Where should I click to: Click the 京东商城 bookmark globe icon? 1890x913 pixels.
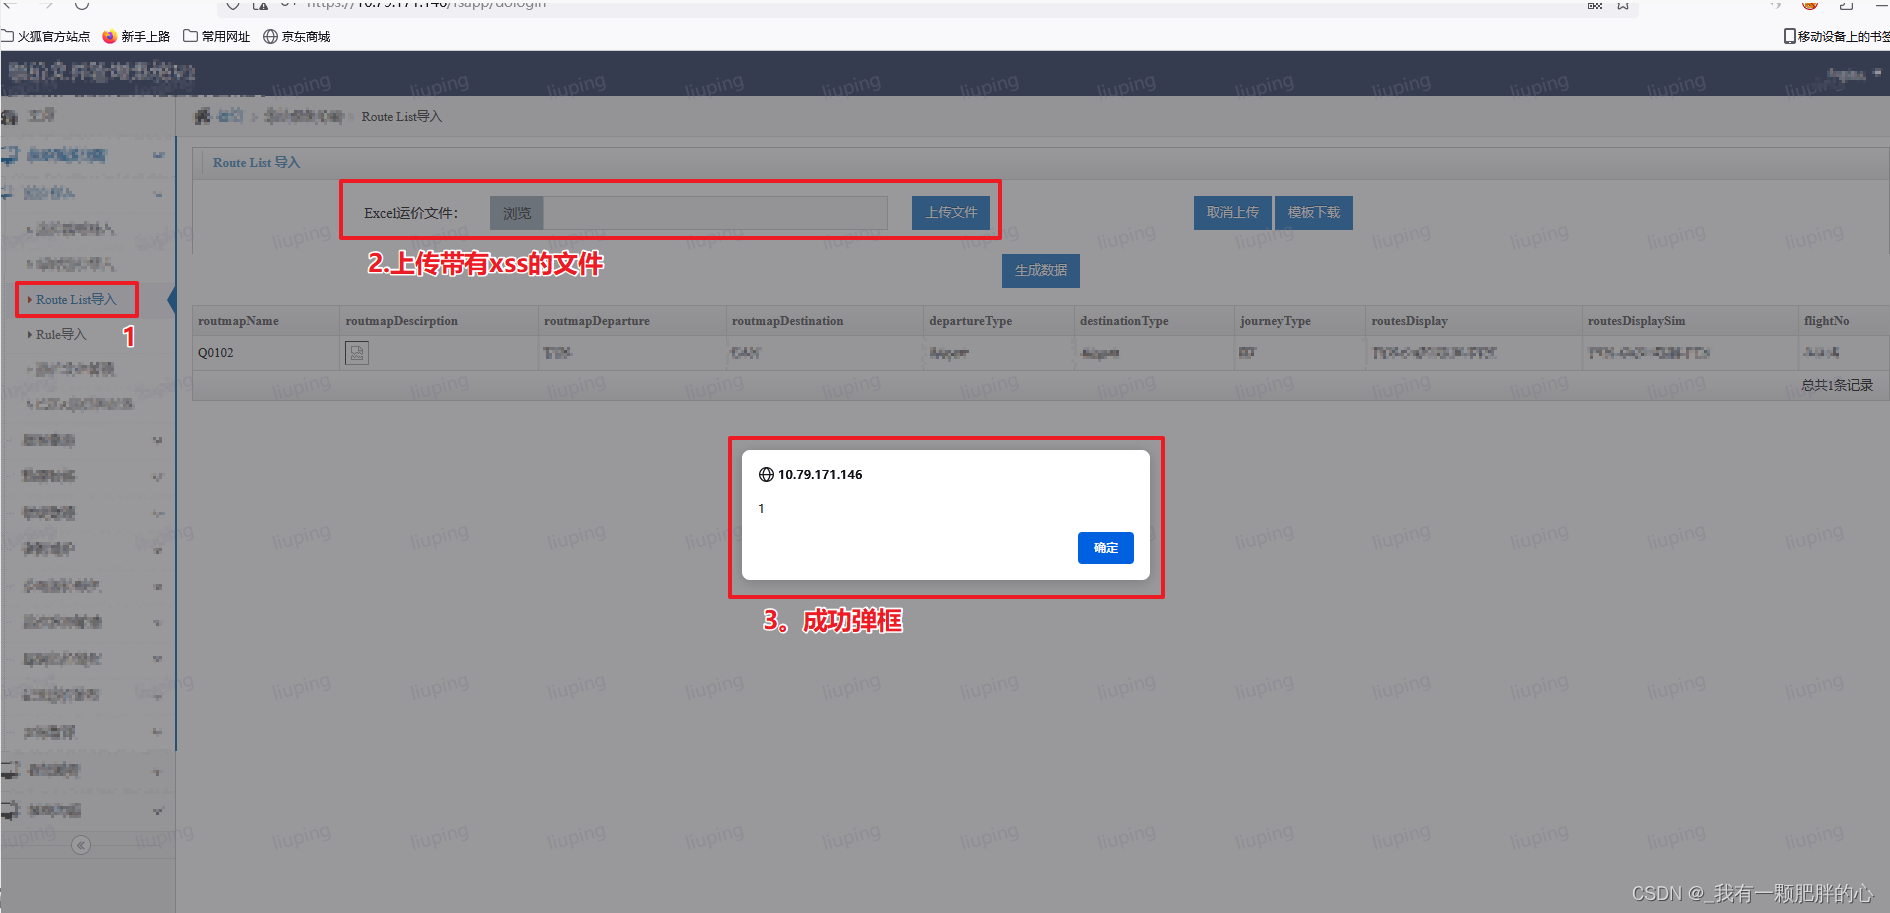(270, 36)
